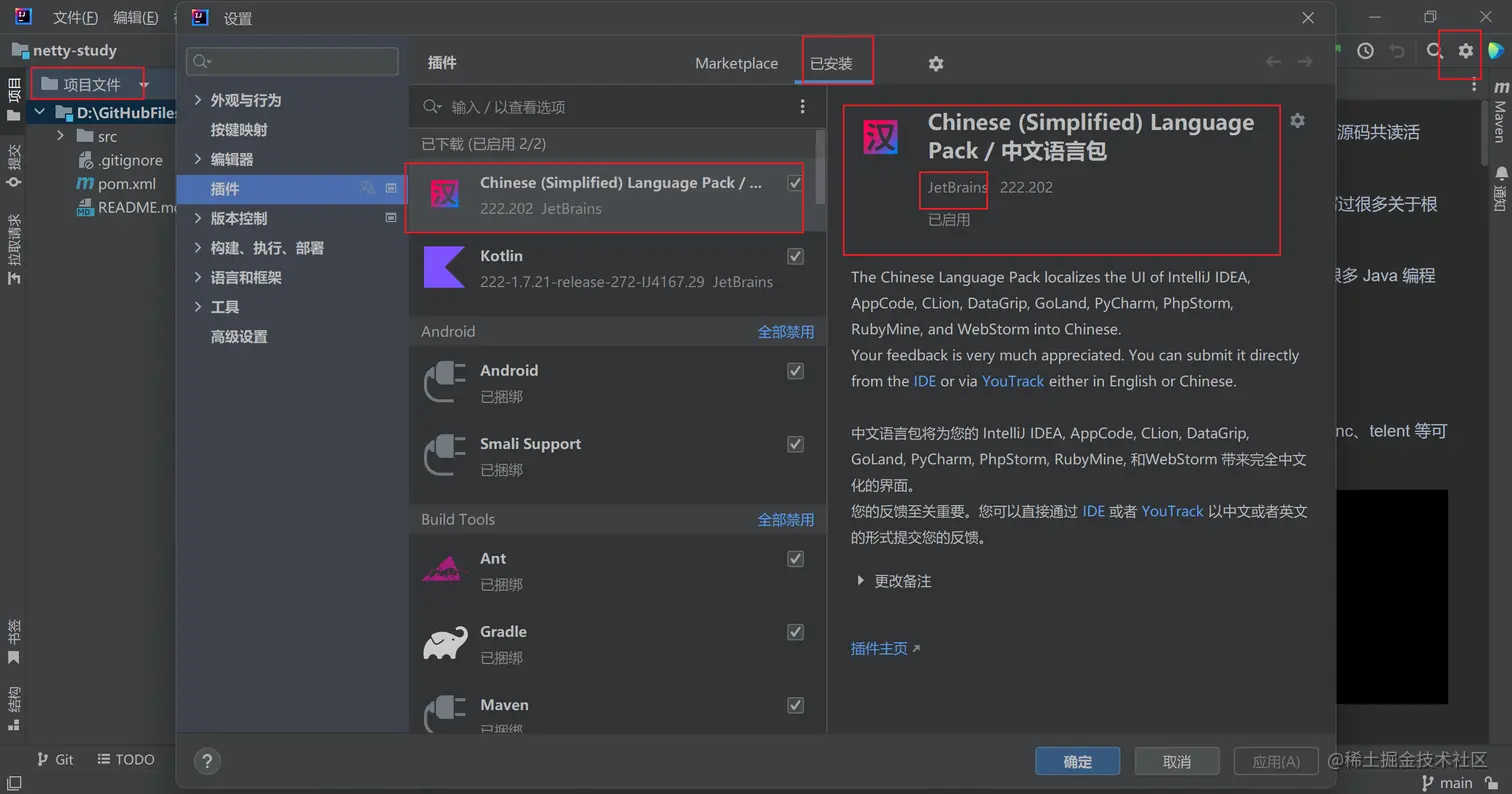Image resolution: width=1512 pixels, height=794 pixels.
Task: Open the Bookmarks sidebar tool window
Action: pos(14,641)
